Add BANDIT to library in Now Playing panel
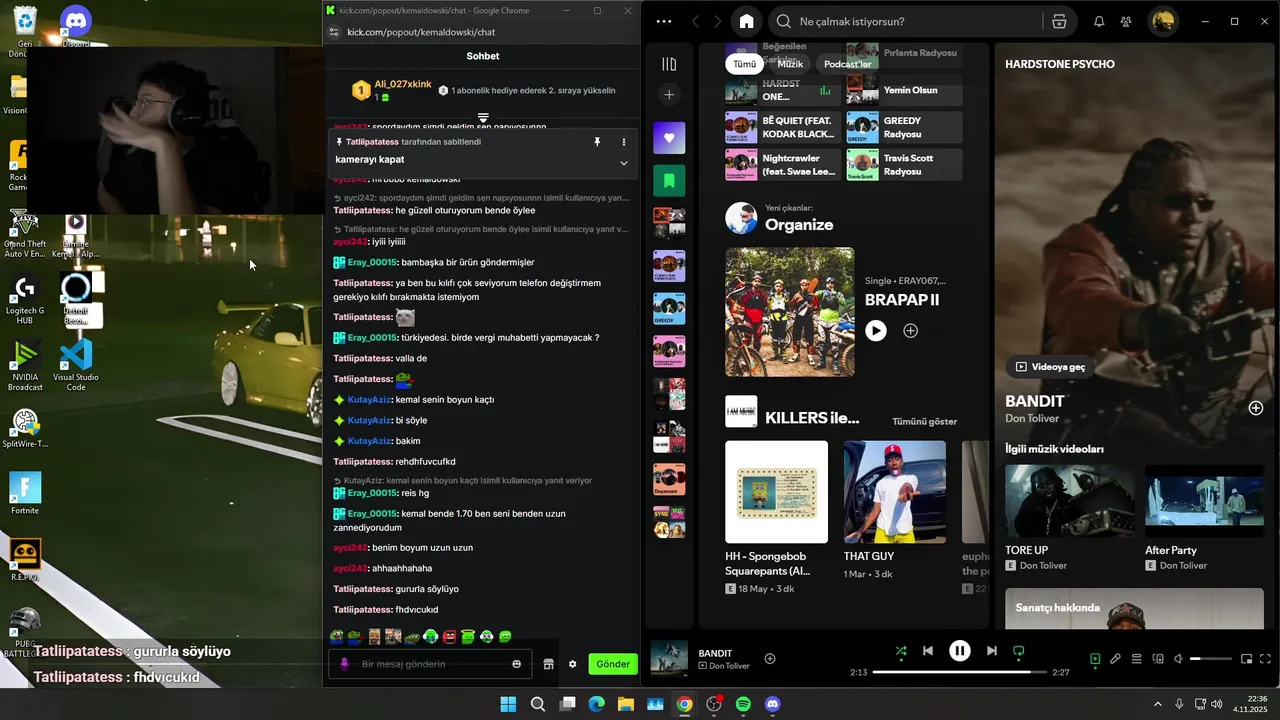Image resolution: width=1280 pixels, height=720 pixels. pyautogui.click(x=1256, y=408)
